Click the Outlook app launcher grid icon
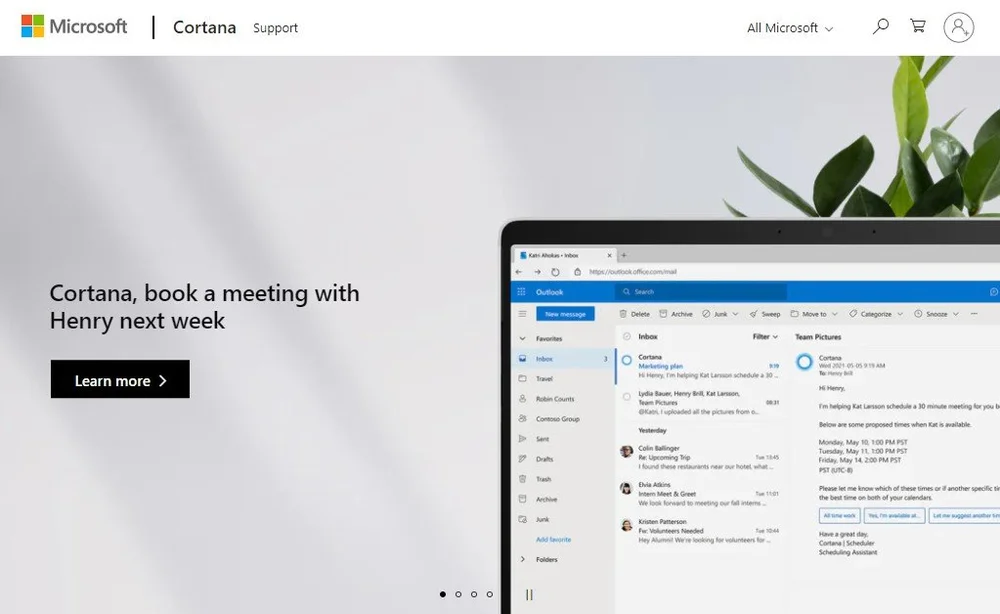 coord(521,292)
